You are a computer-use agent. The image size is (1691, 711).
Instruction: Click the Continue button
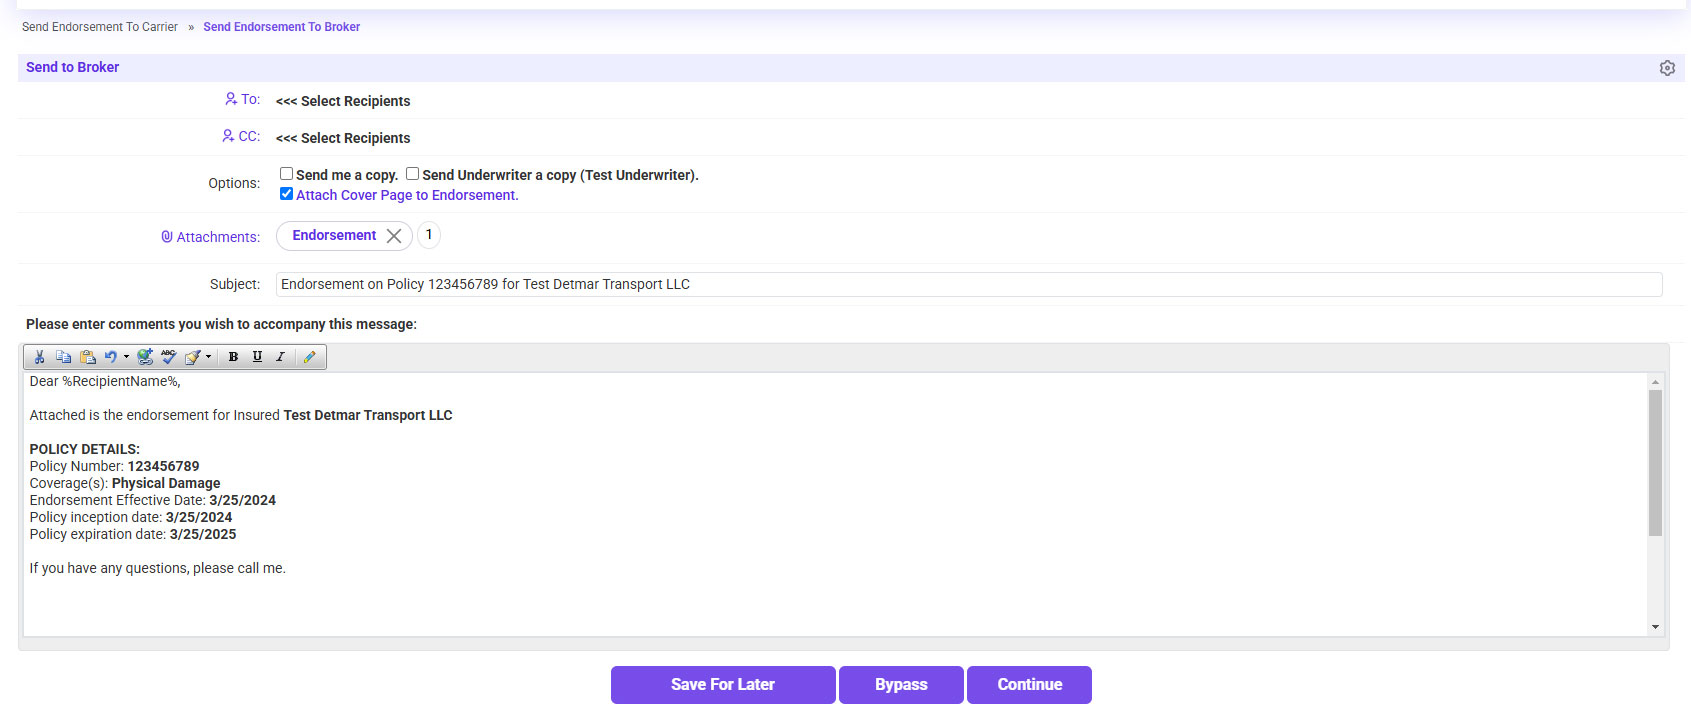[1029, 685]
